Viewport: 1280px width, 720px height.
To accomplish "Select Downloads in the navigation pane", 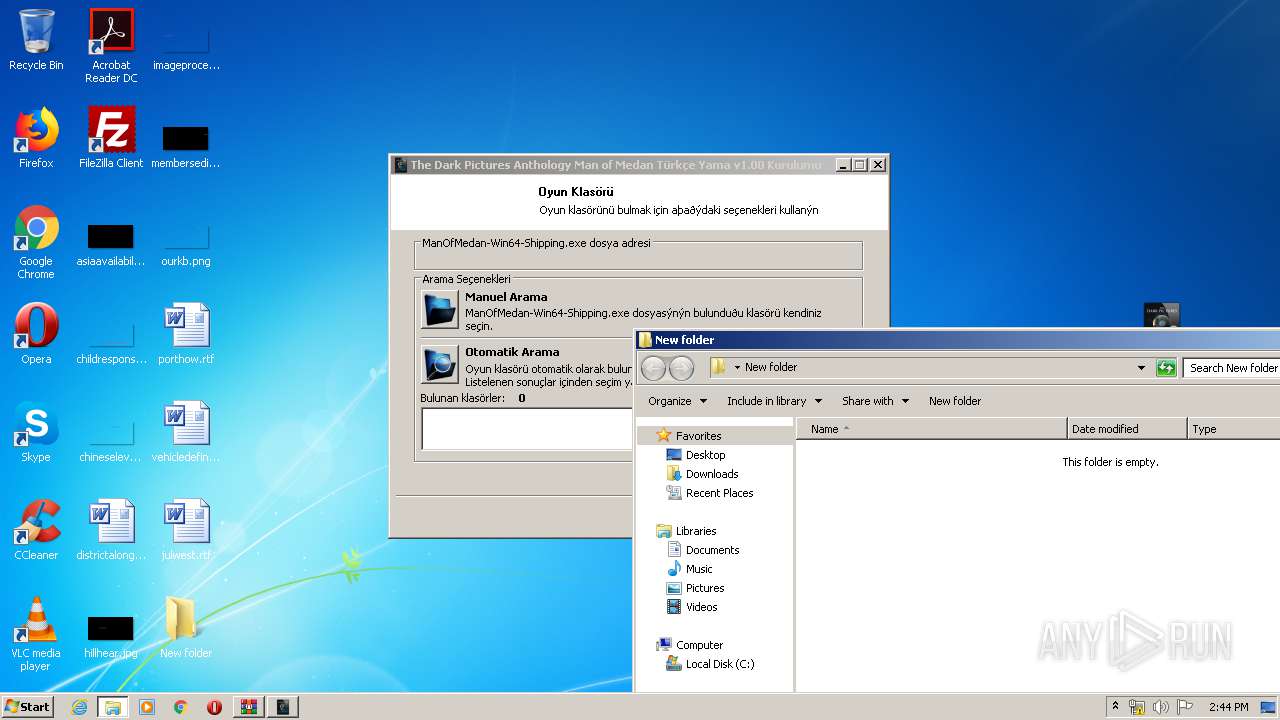I will click(711, 474).
